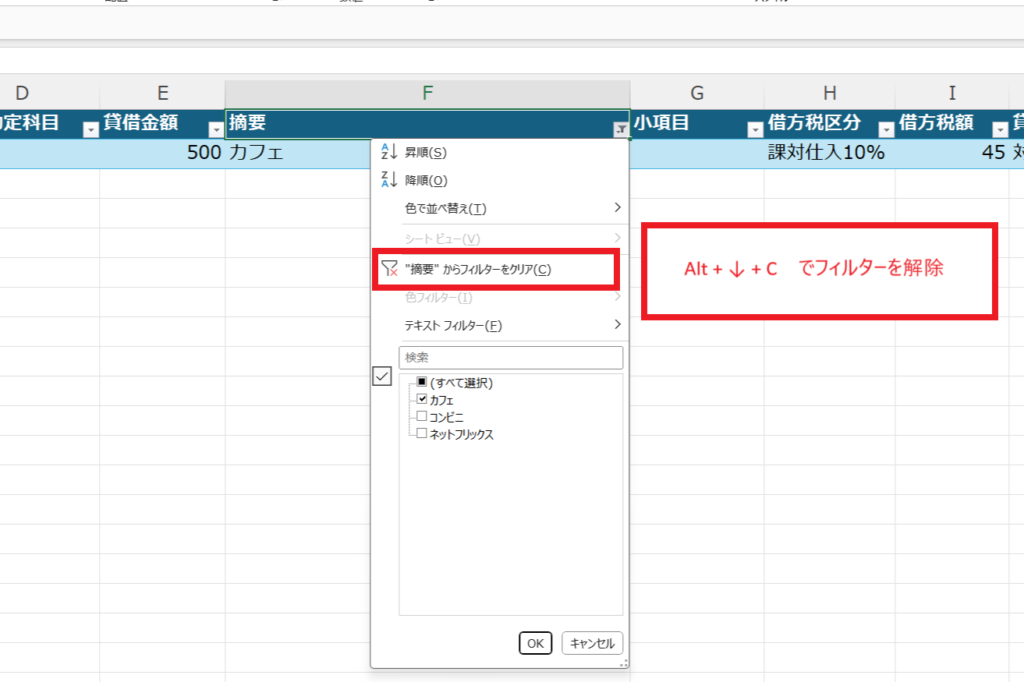Uncheck the カフェ checkbox

click(422, 399)
